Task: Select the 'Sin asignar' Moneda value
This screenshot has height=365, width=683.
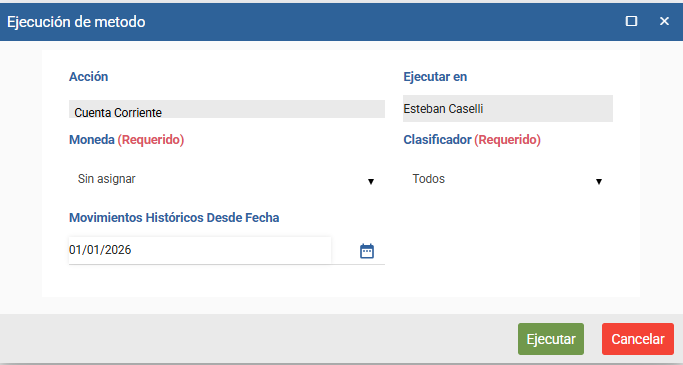Action: click(x=107, y=179)
